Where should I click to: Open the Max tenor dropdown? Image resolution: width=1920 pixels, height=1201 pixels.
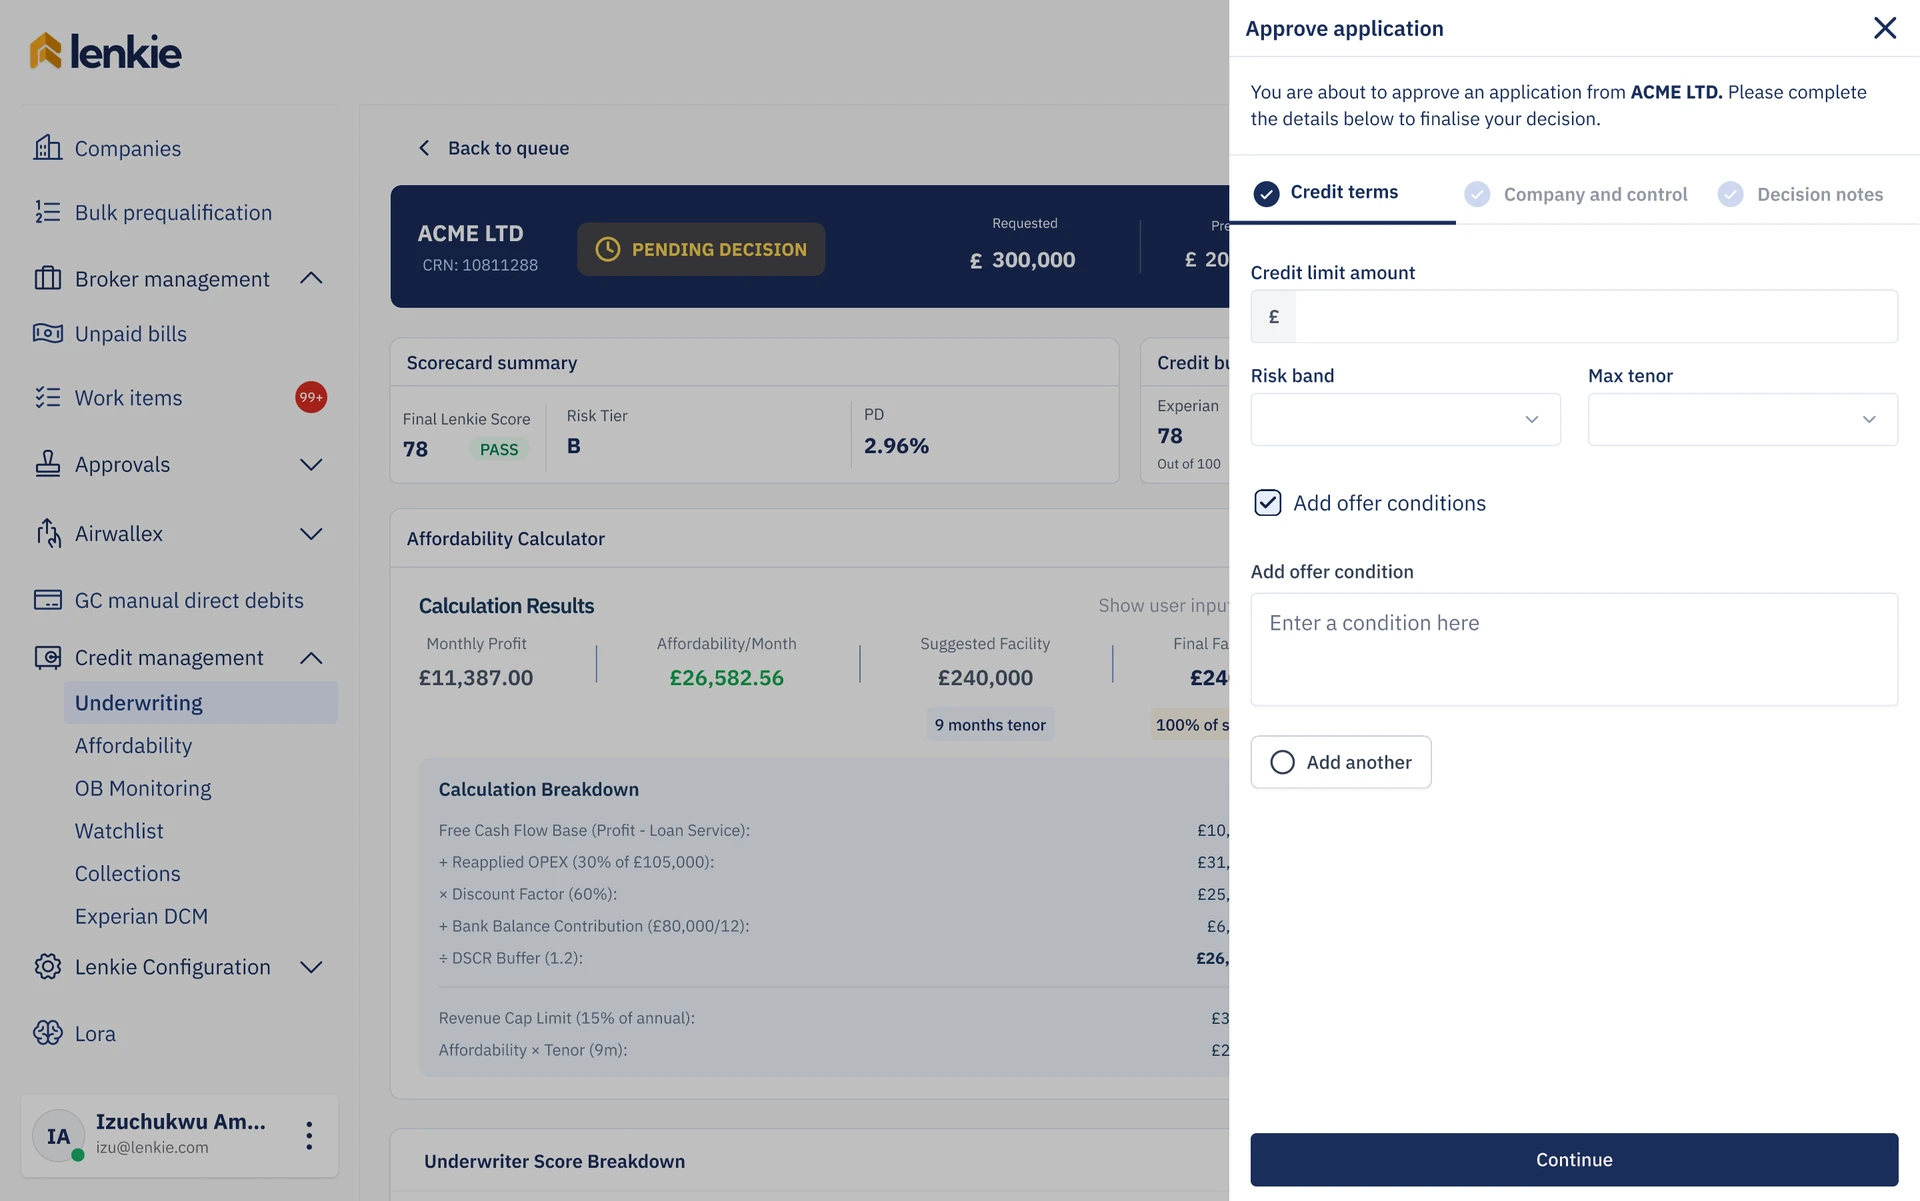click(1742, 419)
